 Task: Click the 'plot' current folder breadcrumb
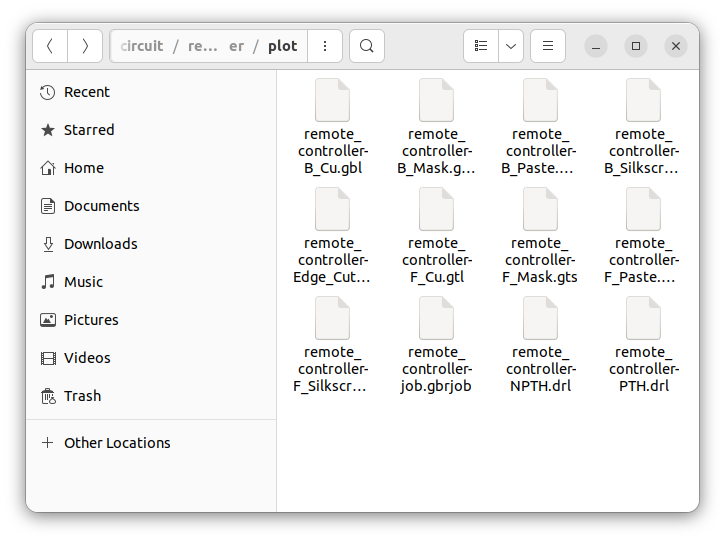[x=283, y=46]
